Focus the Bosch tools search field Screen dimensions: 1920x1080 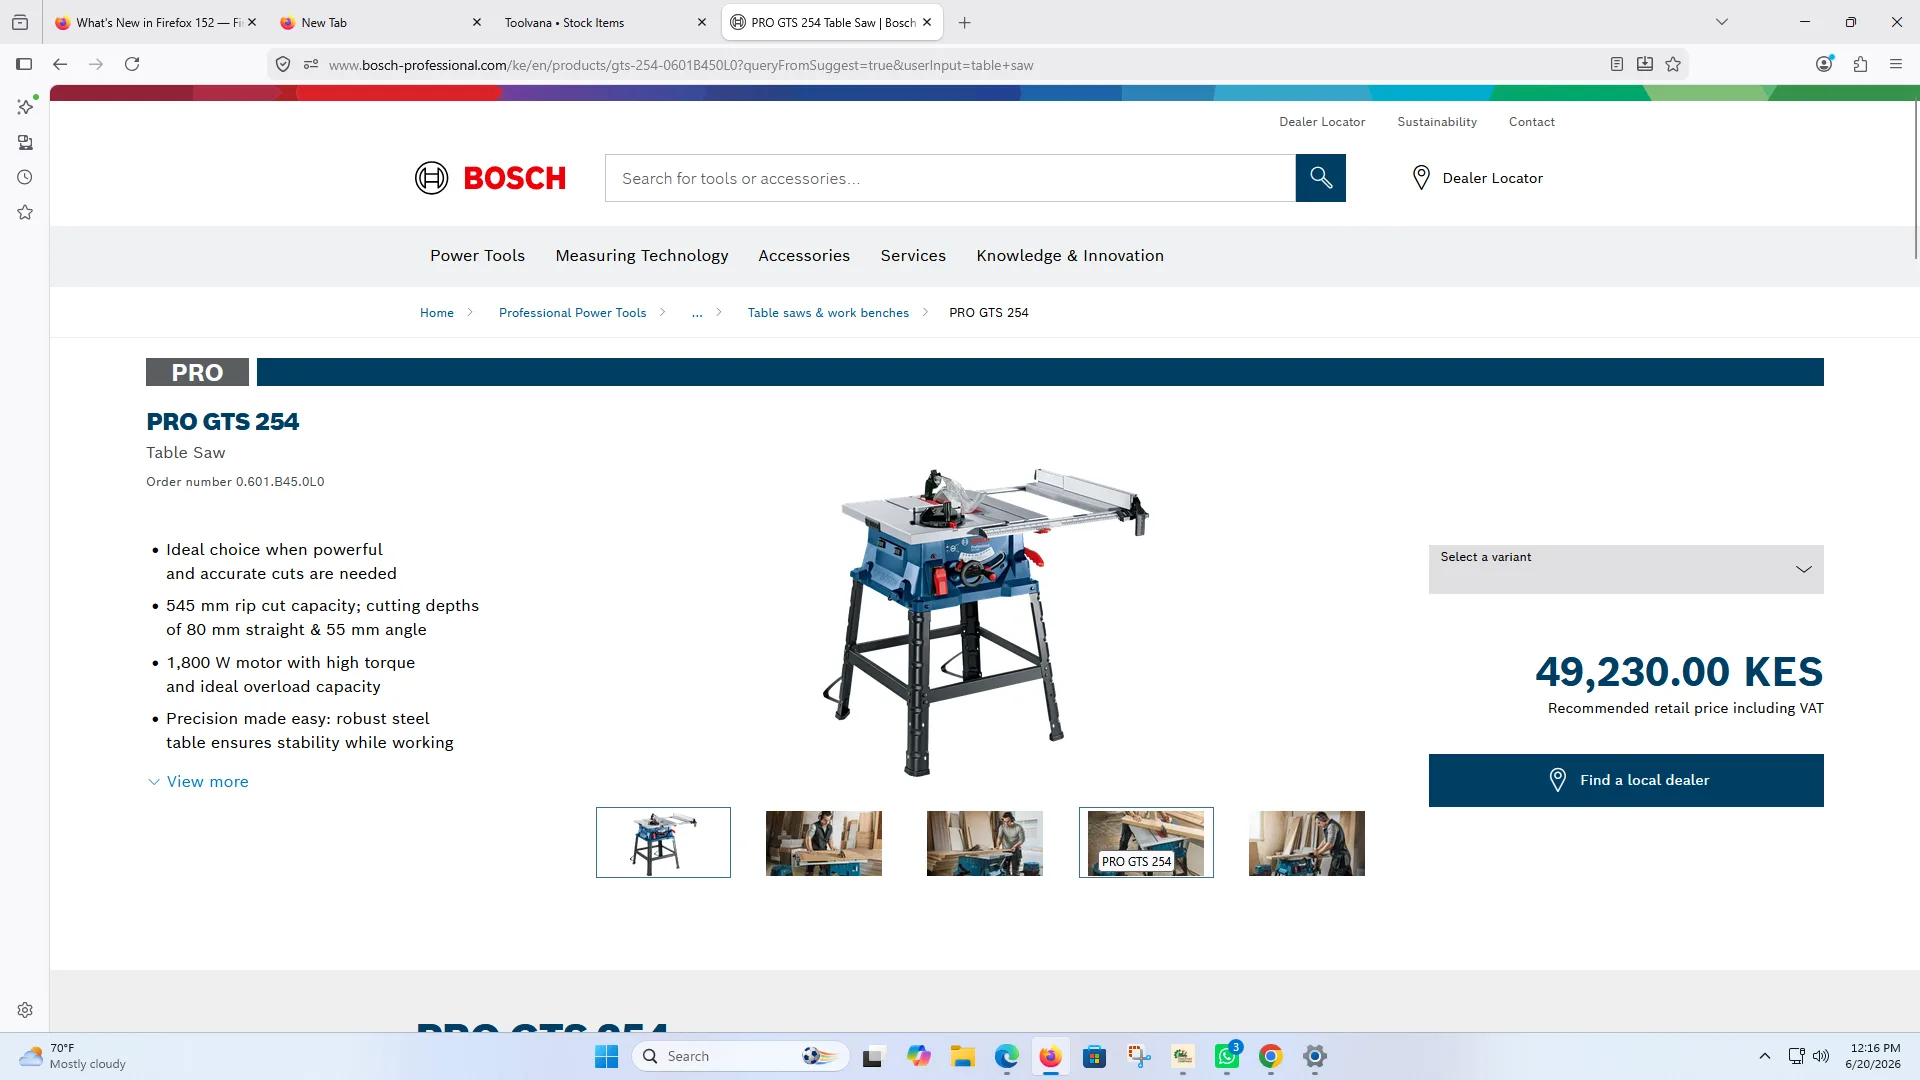coord(950,178)
